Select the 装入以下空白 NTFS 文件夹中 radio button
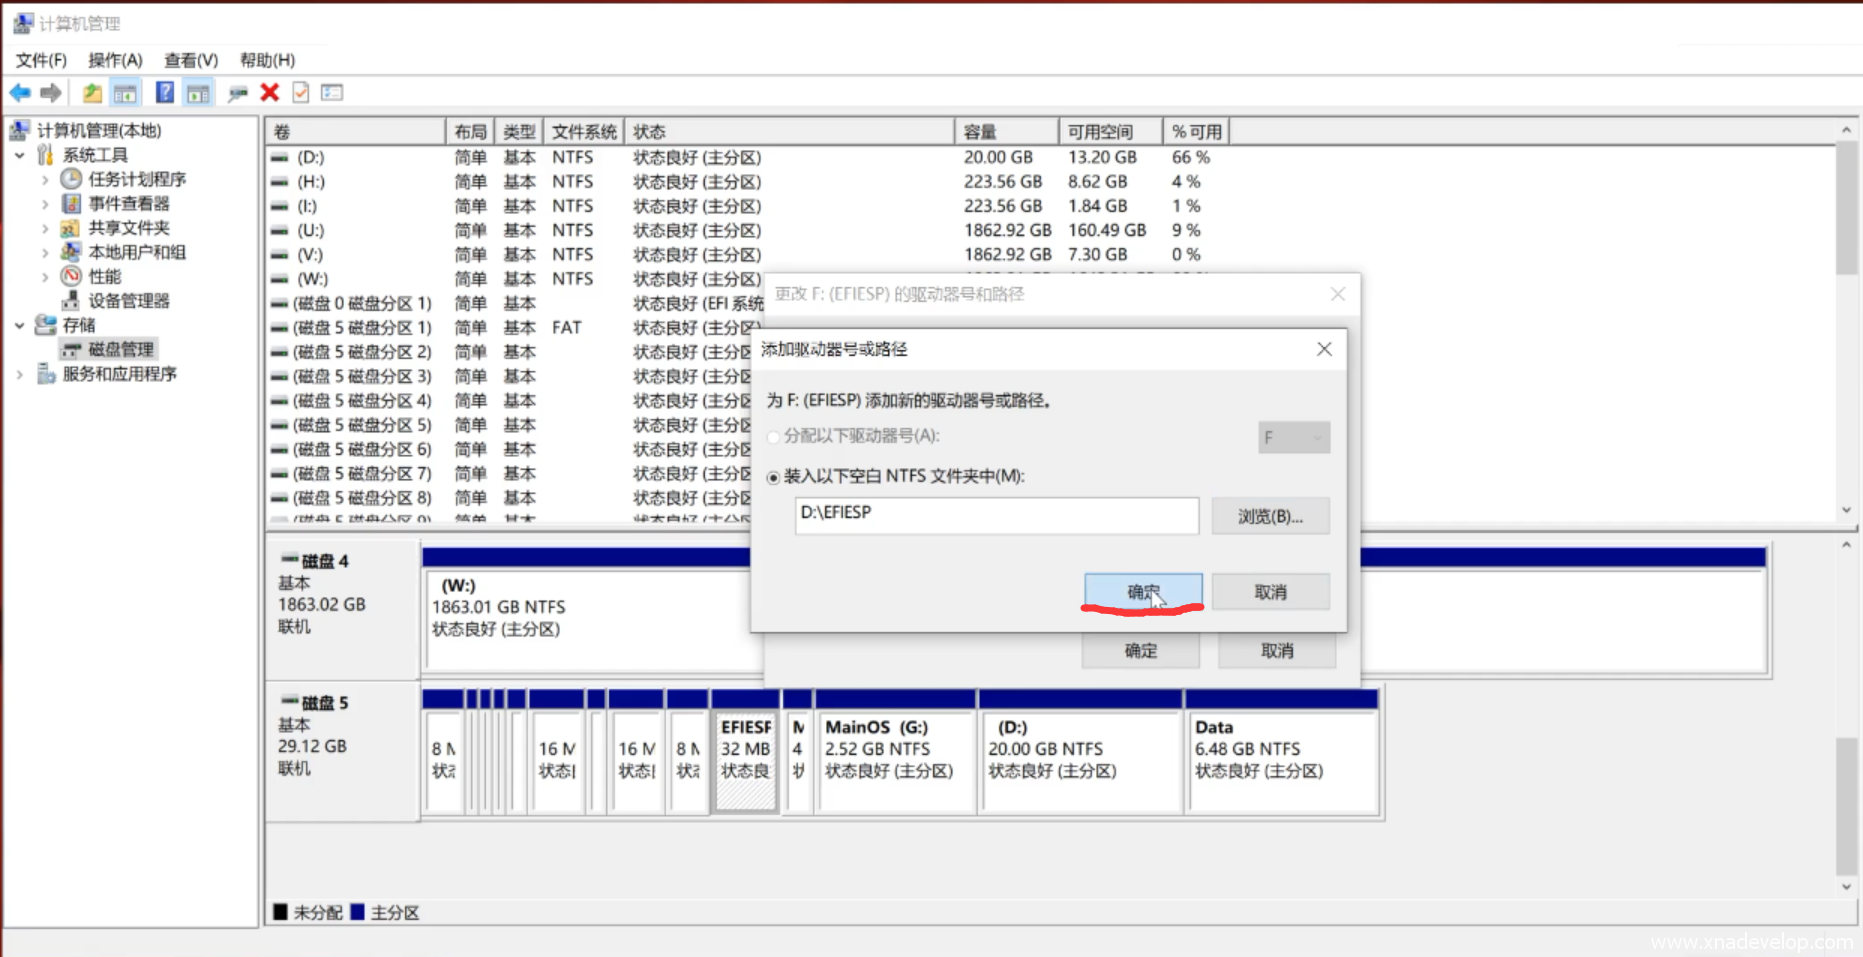 click(x=773, y=477)
